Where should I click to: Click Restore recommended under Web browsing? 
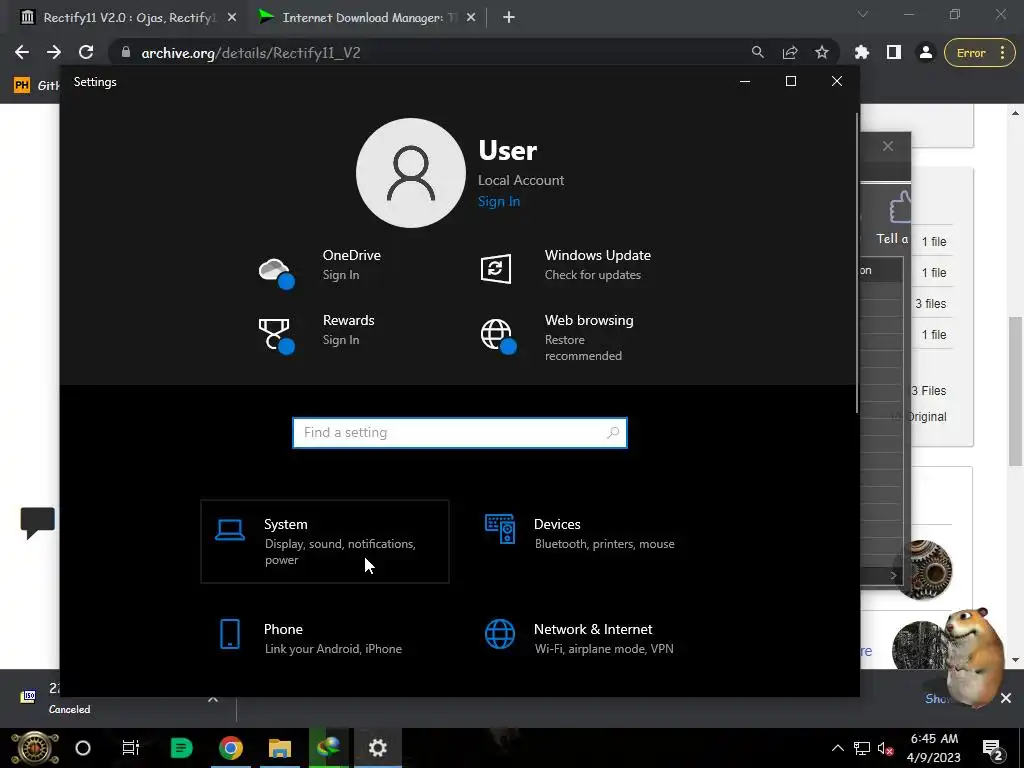[583, 347]
